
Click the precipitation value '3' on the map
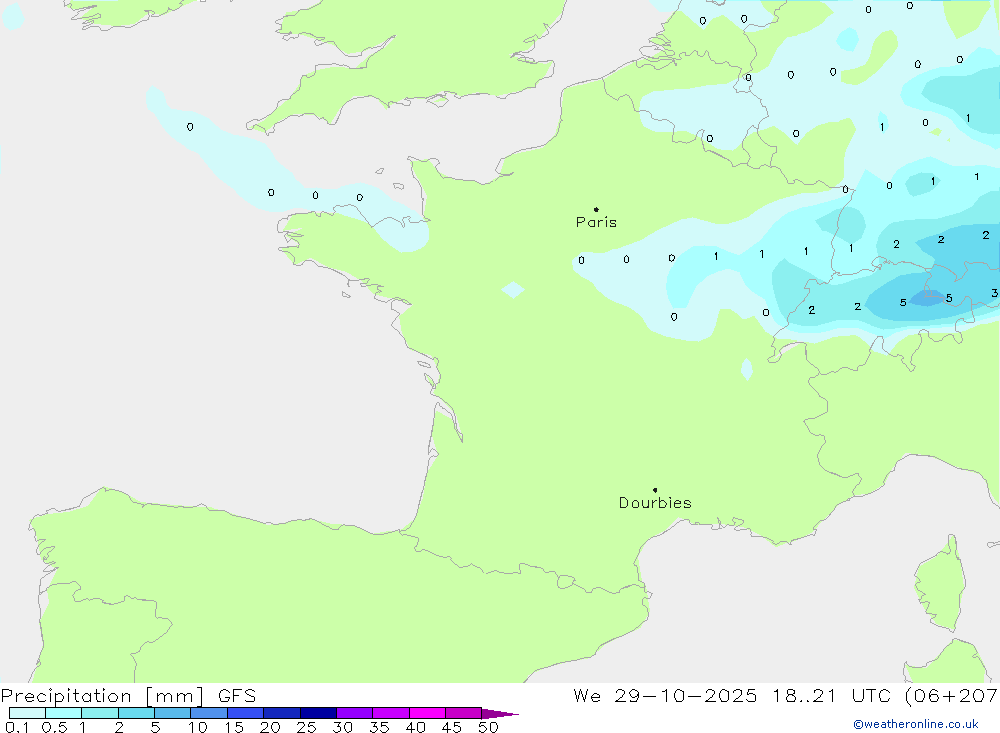click(x=994, y=293)
